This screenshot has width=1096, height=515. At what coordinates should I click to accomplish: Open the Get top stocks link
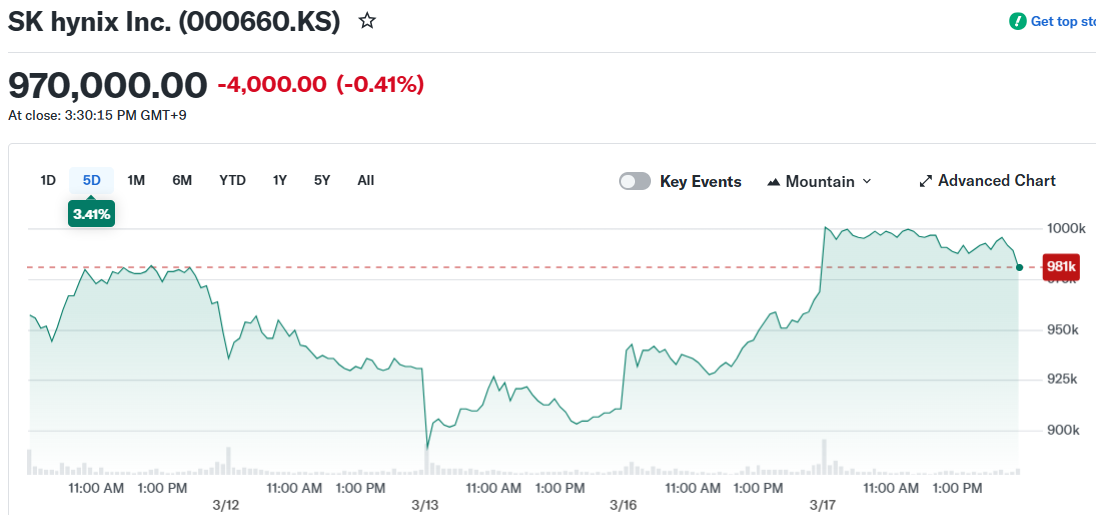(1063, 21)
